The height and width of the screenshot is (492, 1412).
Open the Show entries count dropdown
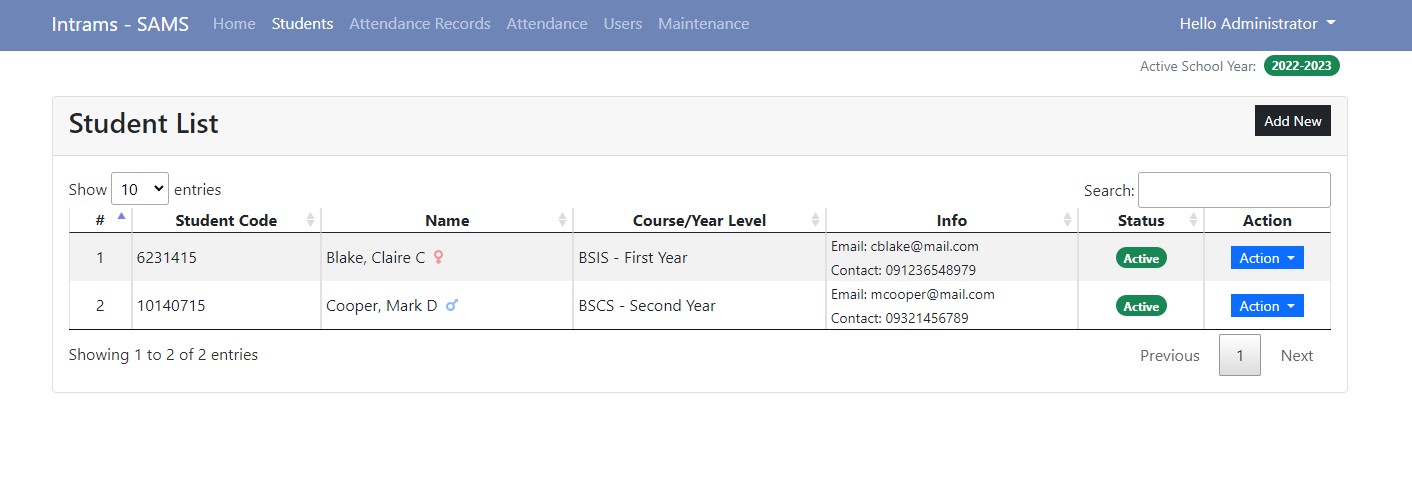pyautogui.click(x=140, y=188)
